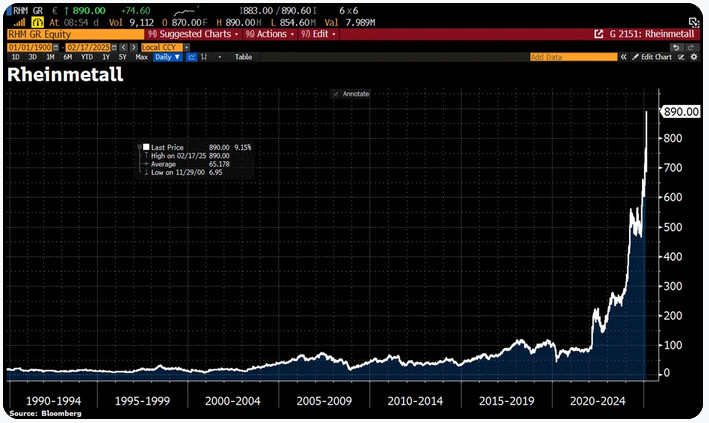Click the Source: Bloomberg caption
The height and width of the screenshot is (423, 709).
pyautogui.click(x=45, y=413)
